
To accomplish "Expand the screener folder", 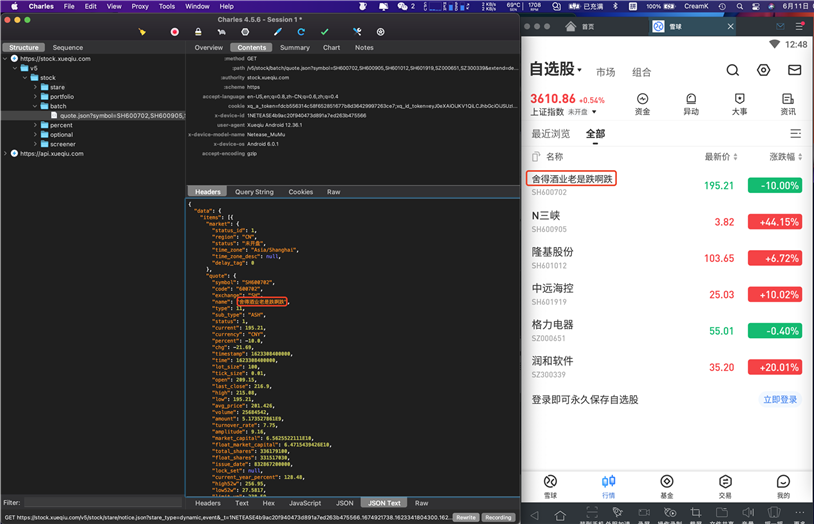I will [x=35, y=144].
